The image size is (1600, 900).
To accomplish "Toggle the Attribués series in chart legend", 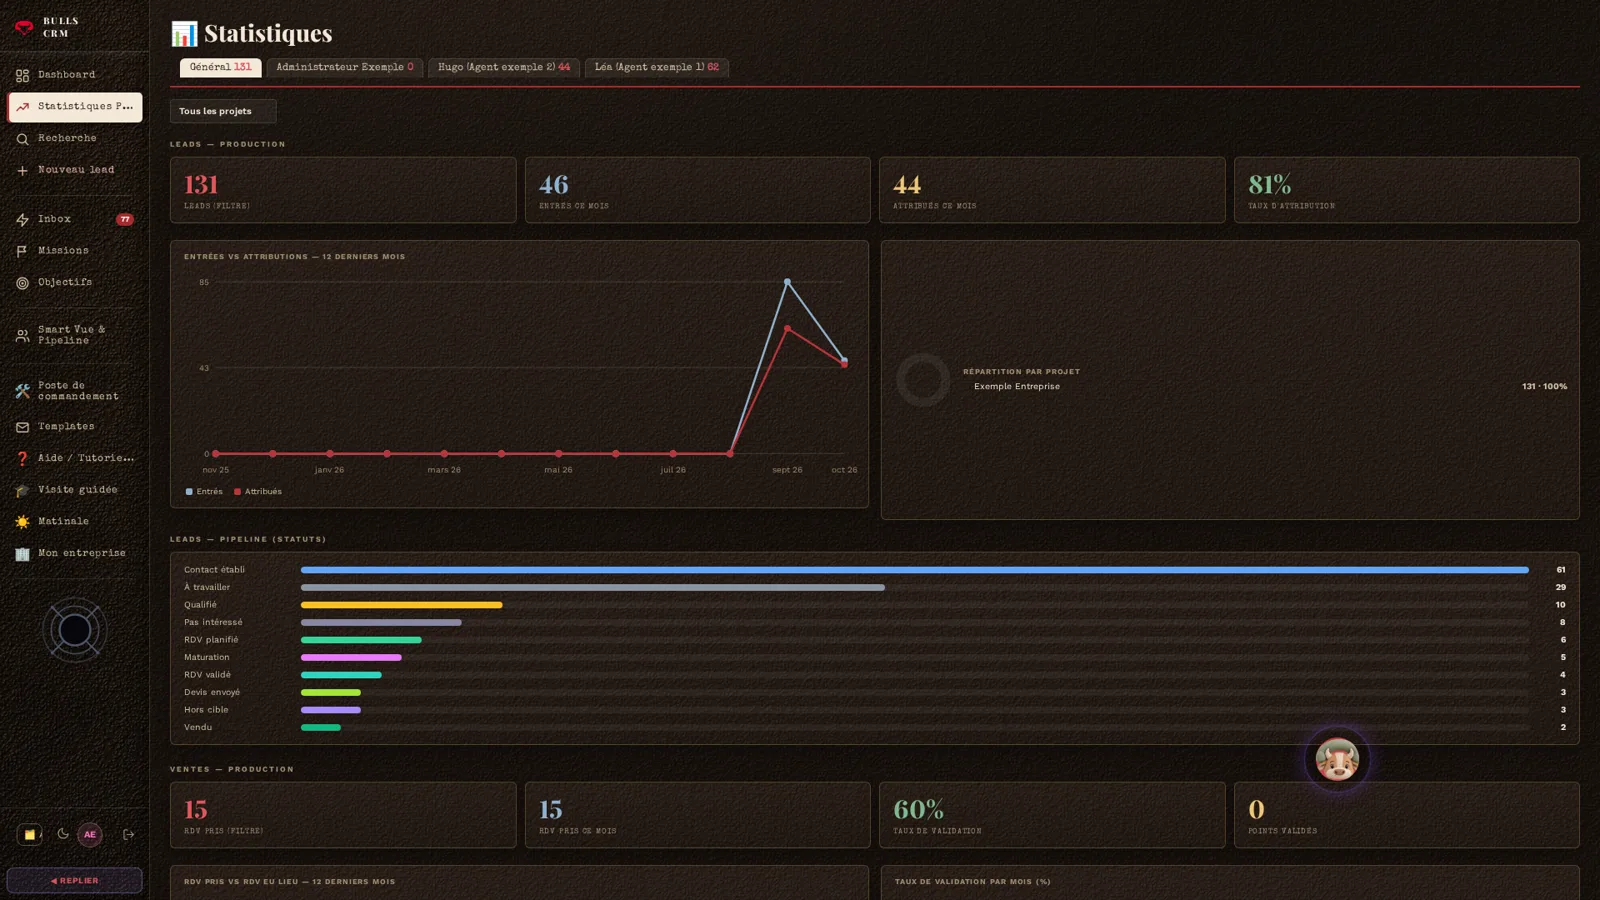I will coord(258,492).
